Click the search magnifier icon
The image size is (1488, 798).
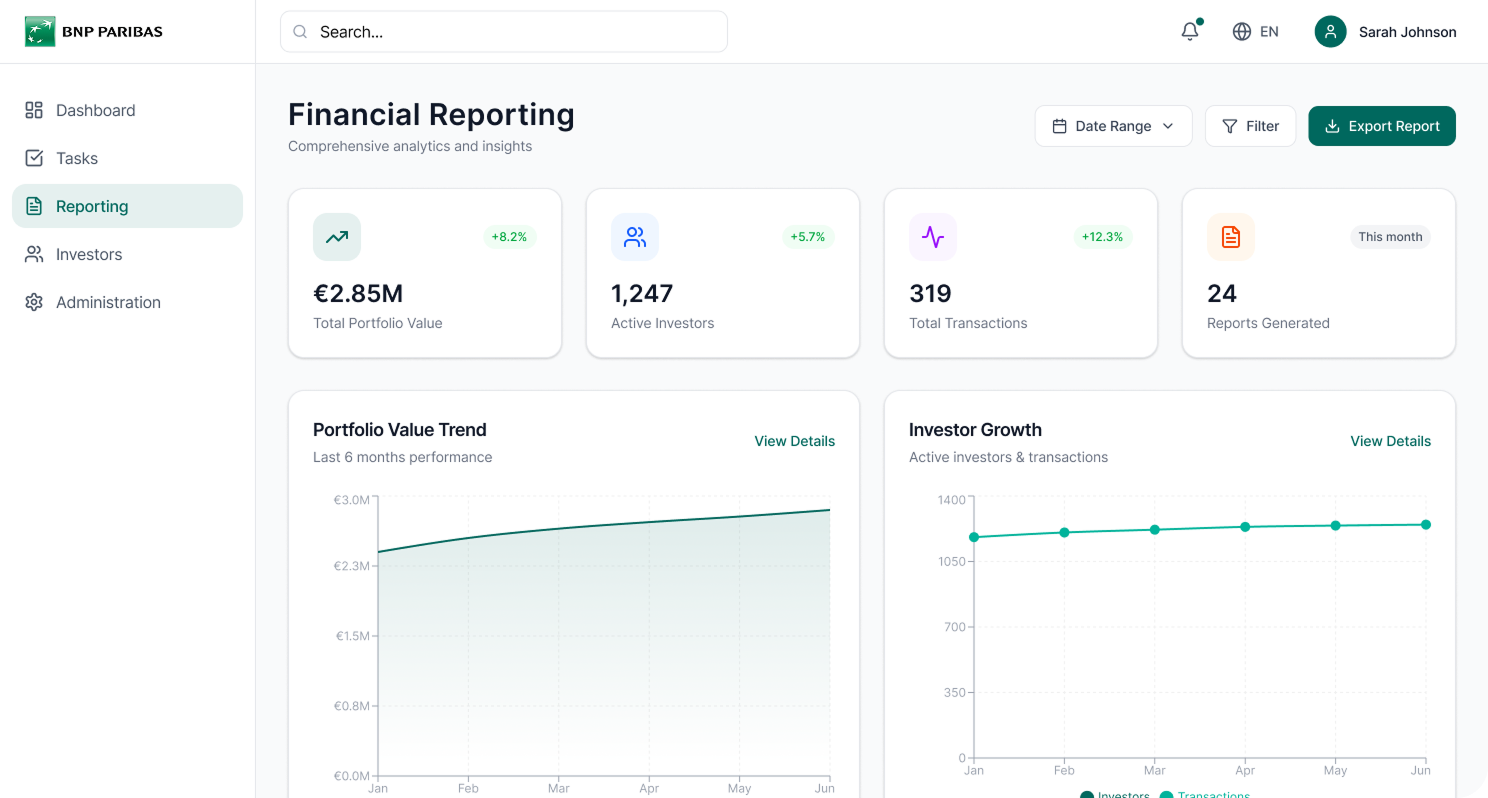click(x=300, y=31)
